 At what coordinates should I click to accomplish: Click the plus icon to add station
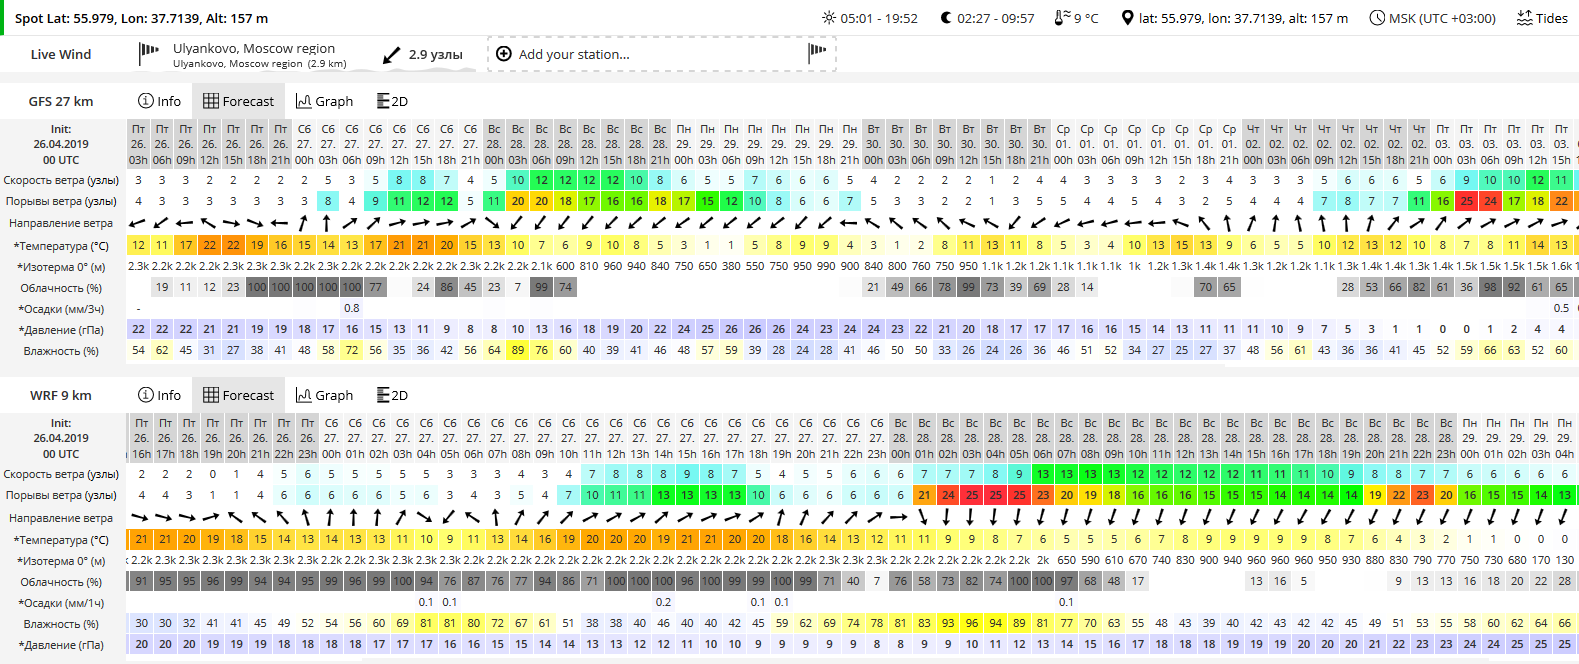coord(504,54)
